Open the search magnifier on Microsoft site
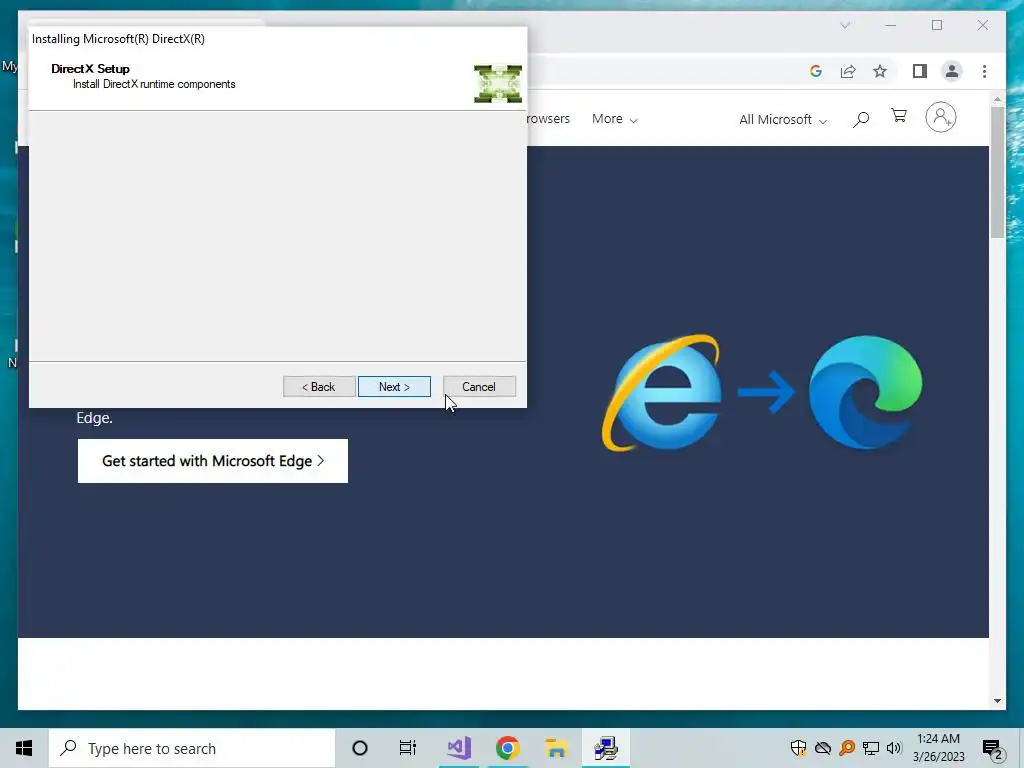 point(861,119)
